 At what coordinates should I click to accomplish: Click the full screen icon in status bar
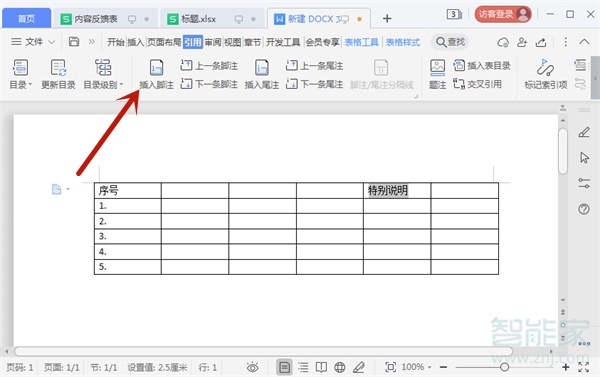[584, 367]
